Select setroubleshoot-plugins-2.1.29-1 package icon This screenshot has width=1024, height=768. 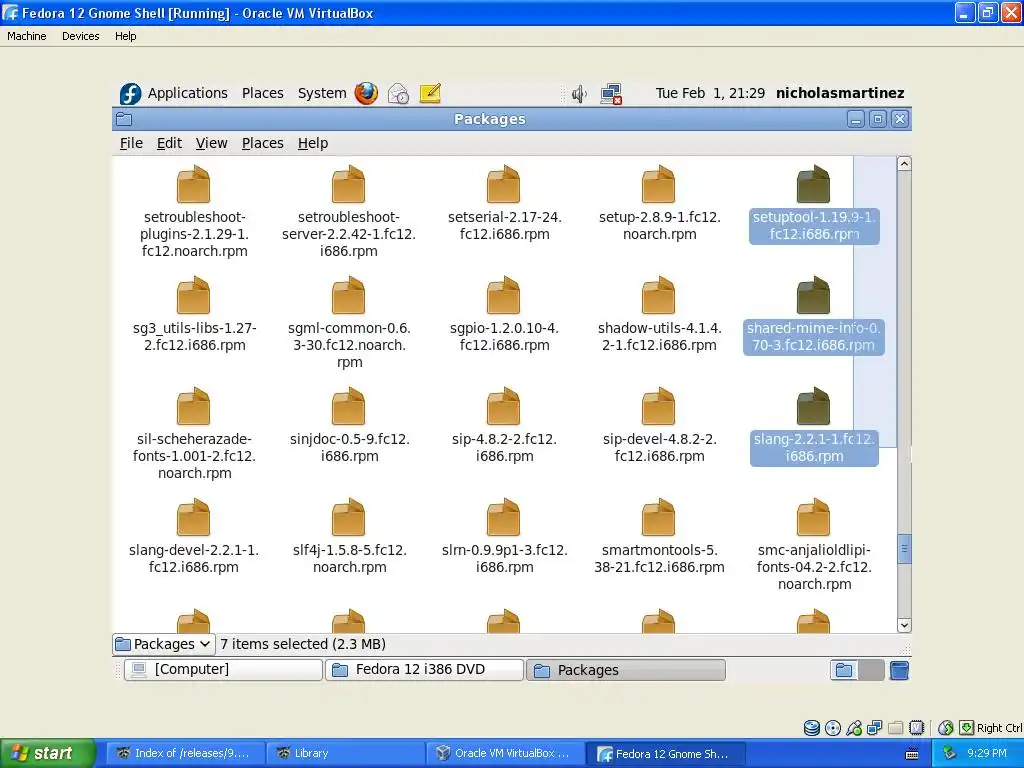click(x=194, y=185)
